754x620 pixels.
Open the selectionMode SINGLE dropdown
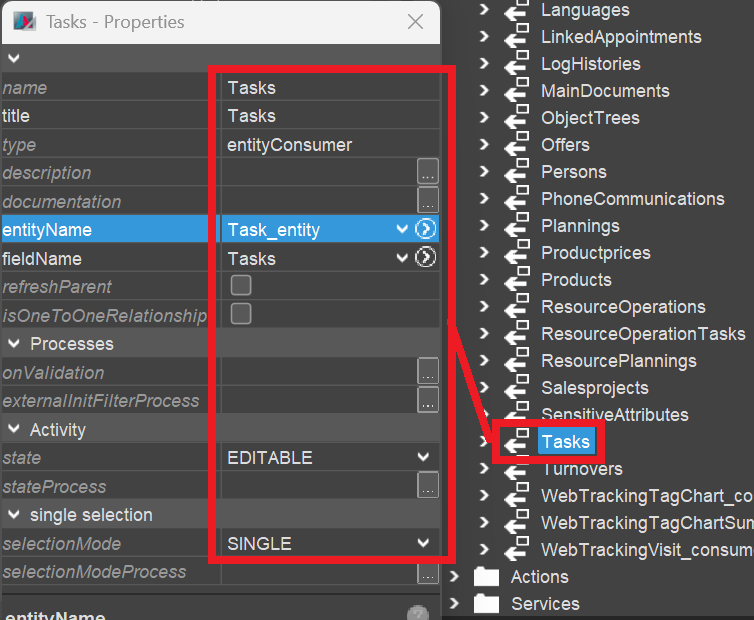(x=422, y=544)
